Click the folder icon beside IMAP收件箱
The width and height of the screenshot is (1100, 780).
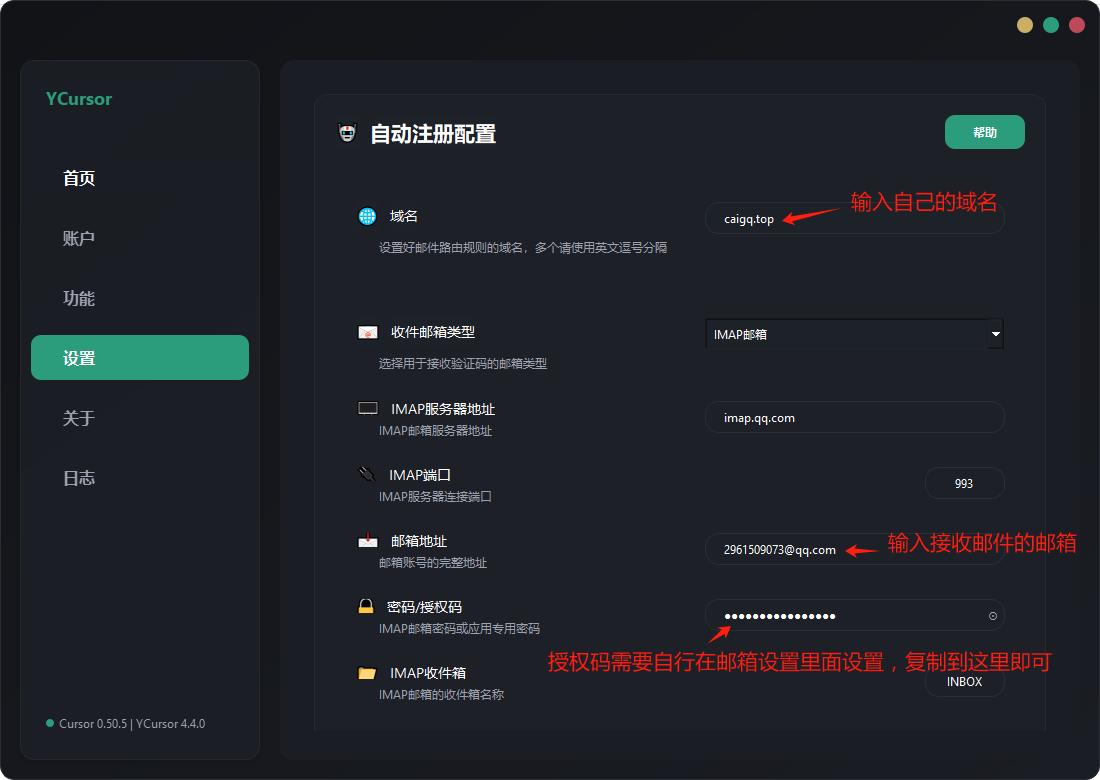(x=367, y=673)
